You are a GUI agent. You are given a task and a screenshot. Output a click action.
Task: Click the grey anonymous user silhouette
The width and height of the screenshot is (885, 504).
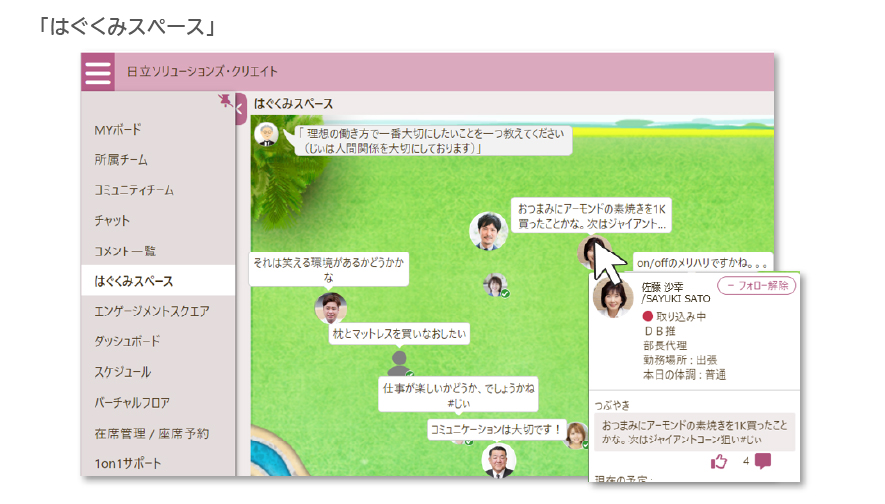pos(398,361)
